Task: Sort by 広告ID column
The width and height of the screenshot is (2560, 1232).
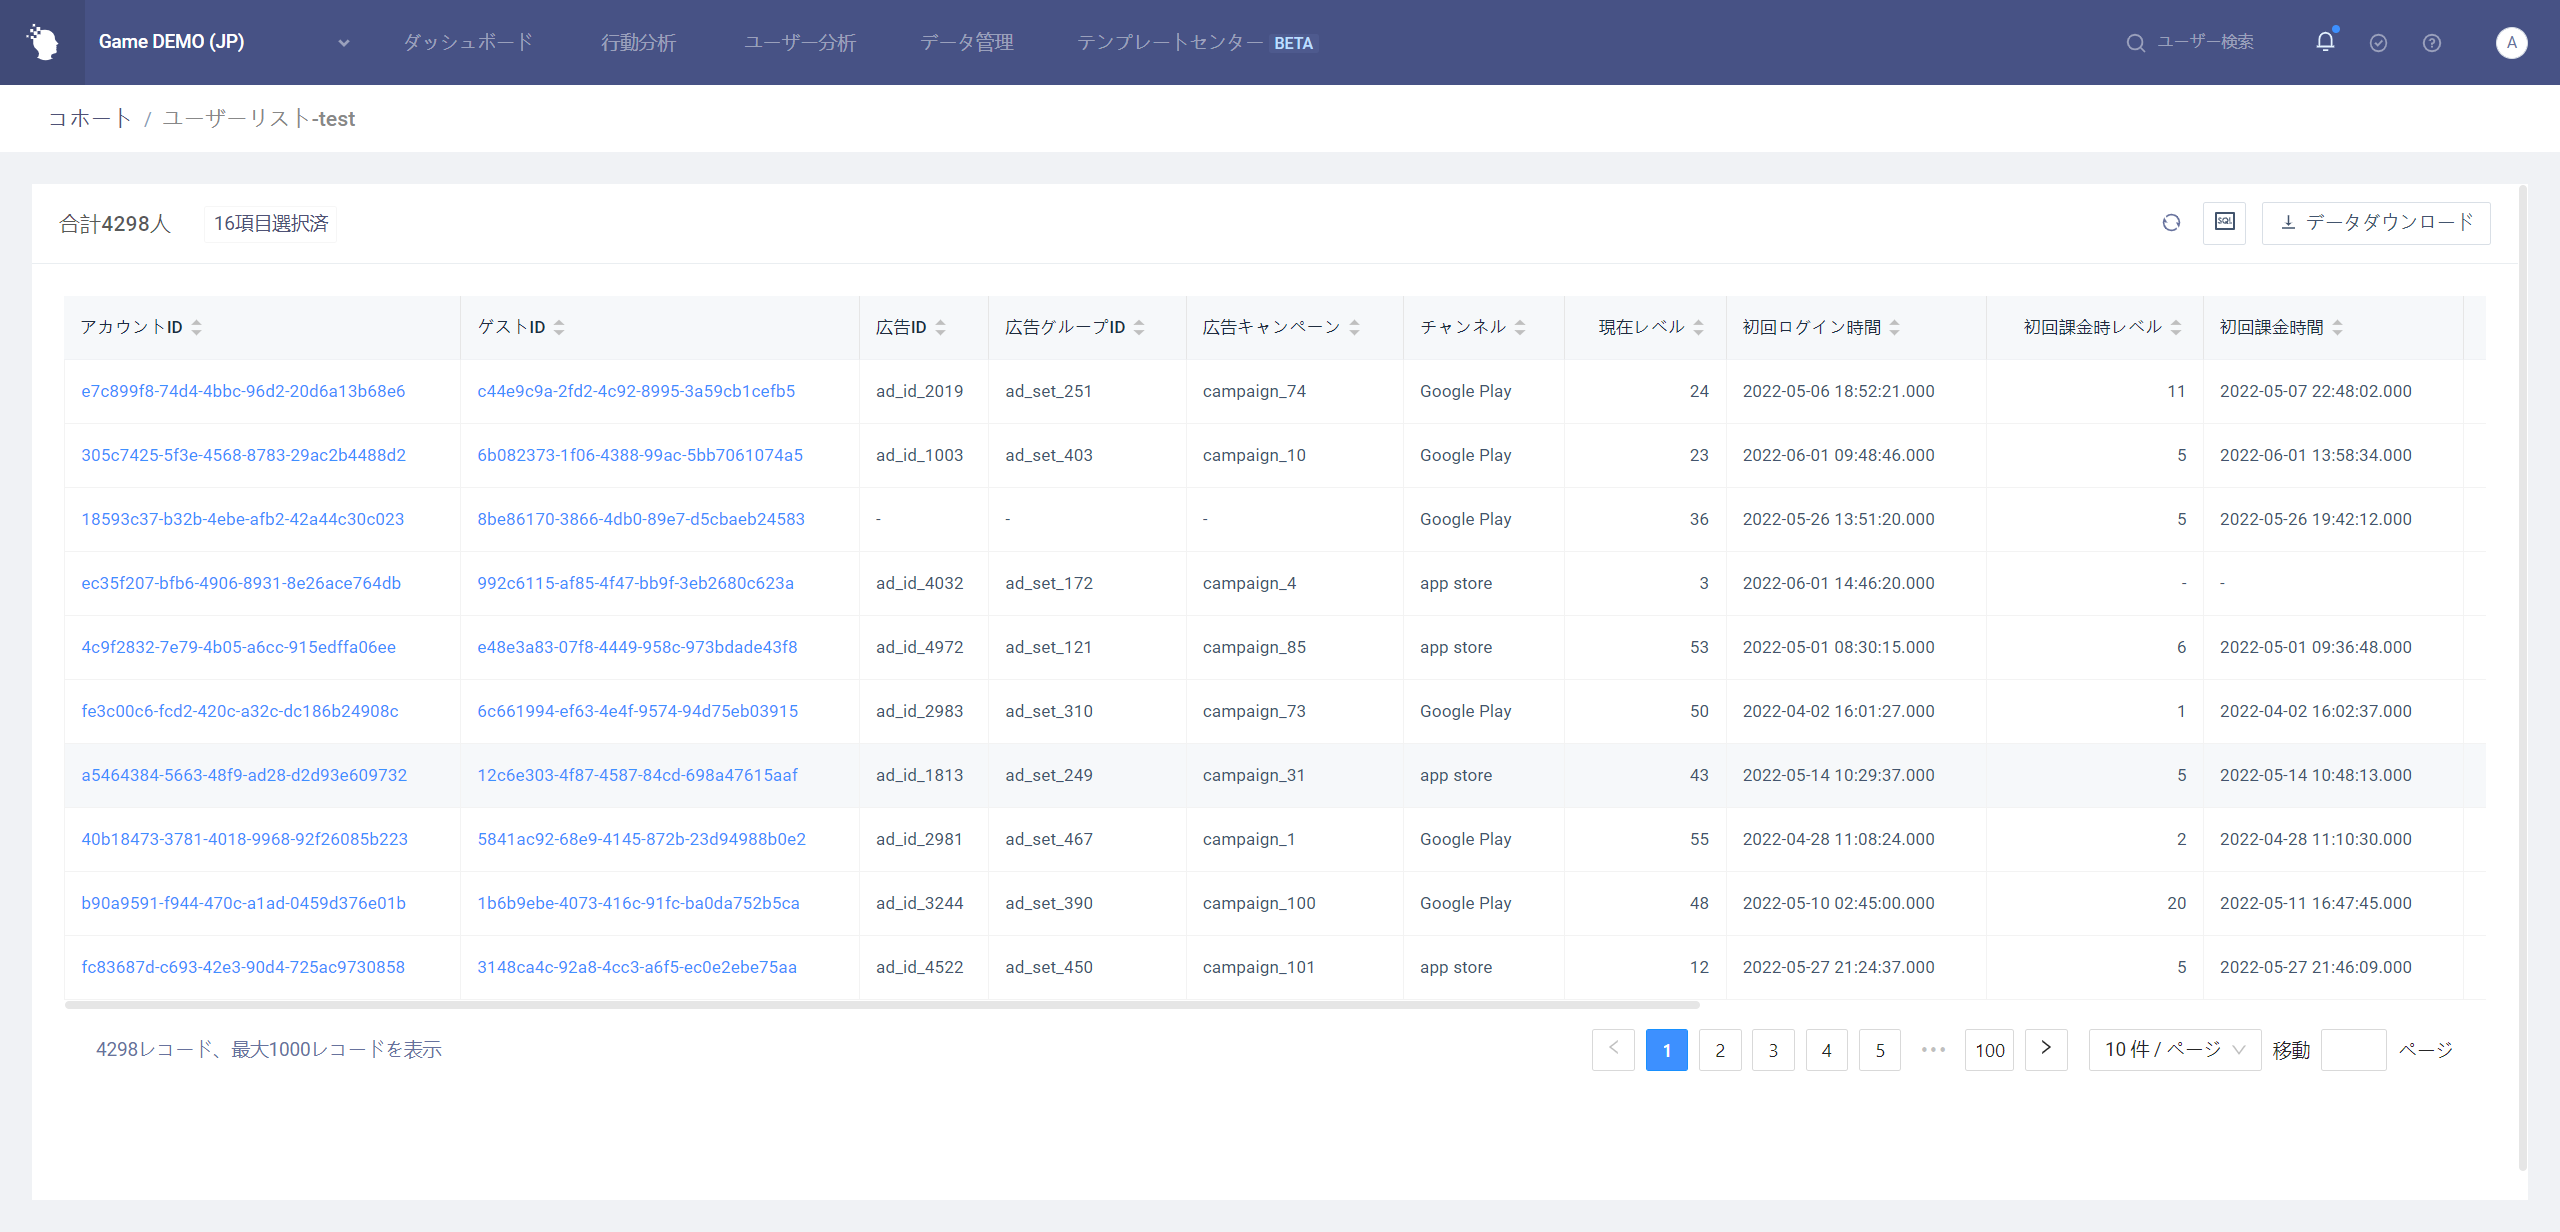Action: pyautogui.click(x=940, y=327)
